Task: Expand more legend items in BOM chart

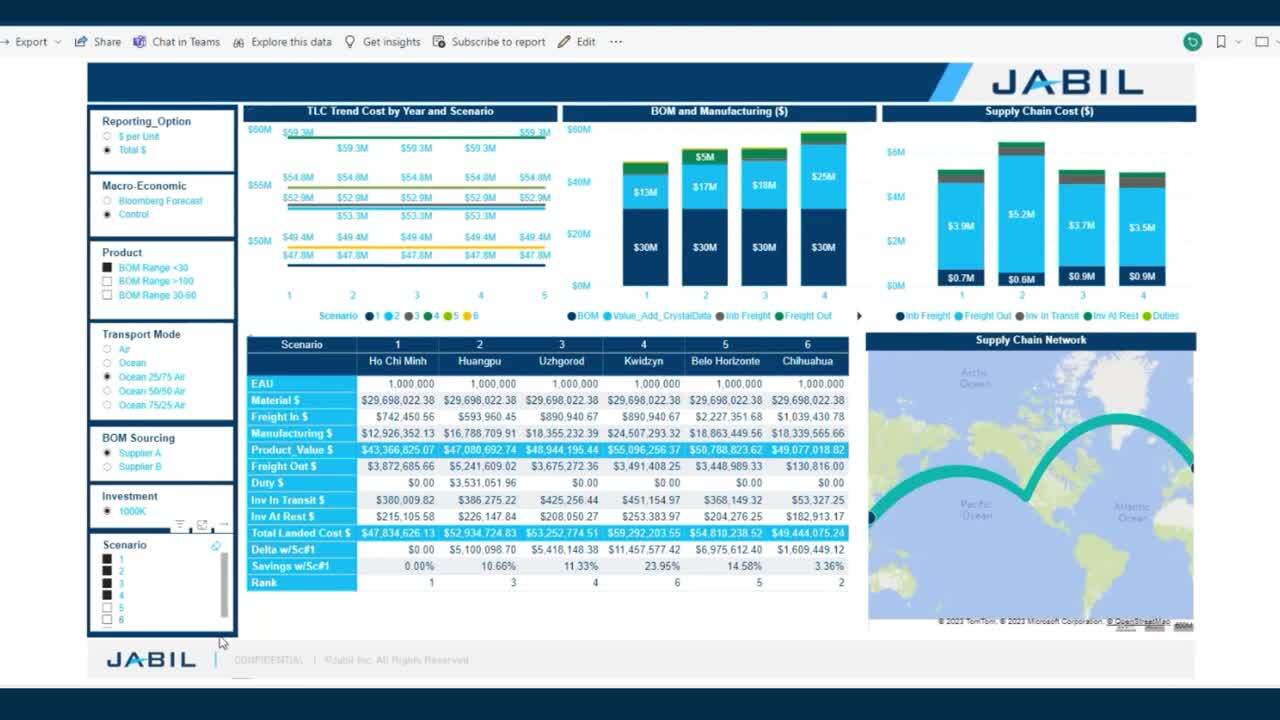Action: (859, 316)
